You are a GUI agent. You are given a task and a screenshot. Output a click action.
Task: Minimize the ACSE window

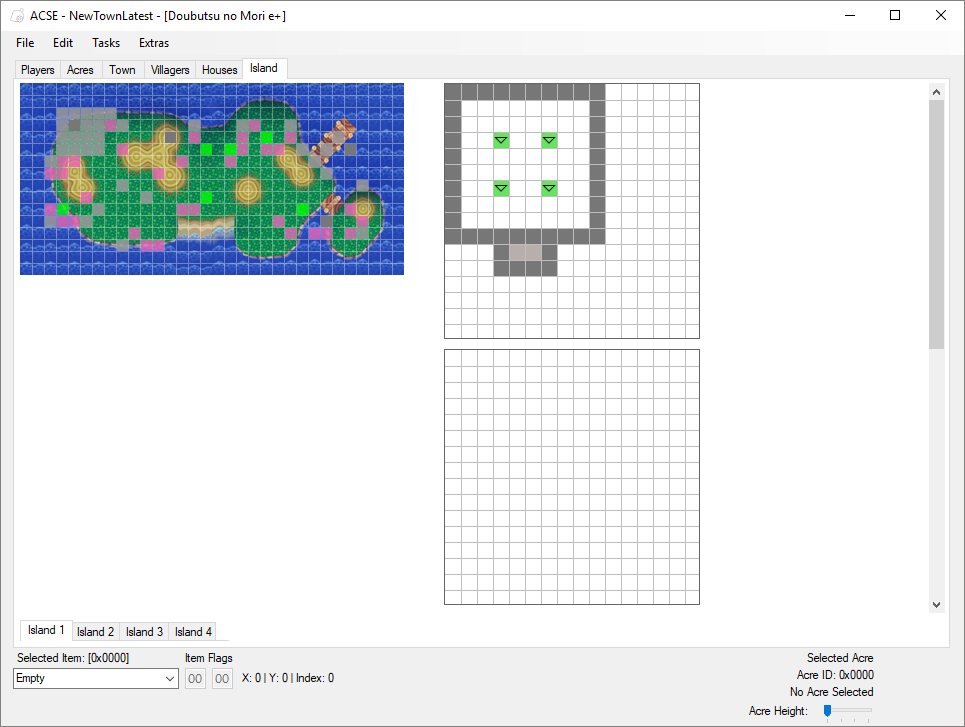point(850,15)
